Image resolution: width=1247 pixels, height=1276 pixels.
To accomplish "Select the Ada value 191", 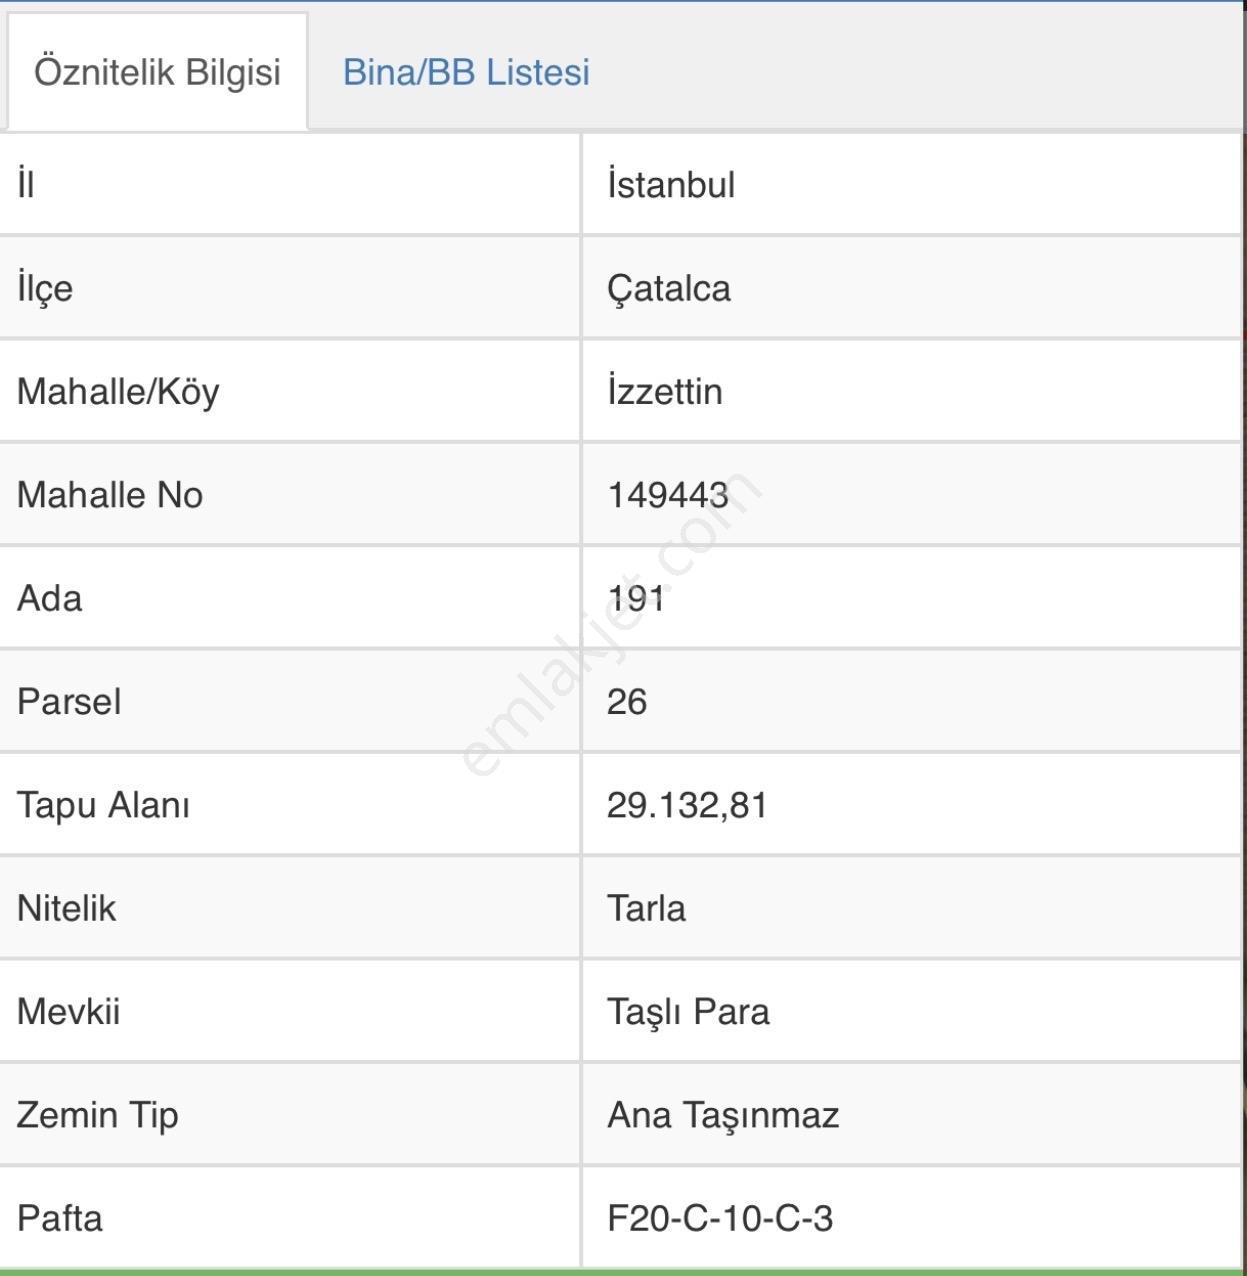I will [x=636, y=598].
